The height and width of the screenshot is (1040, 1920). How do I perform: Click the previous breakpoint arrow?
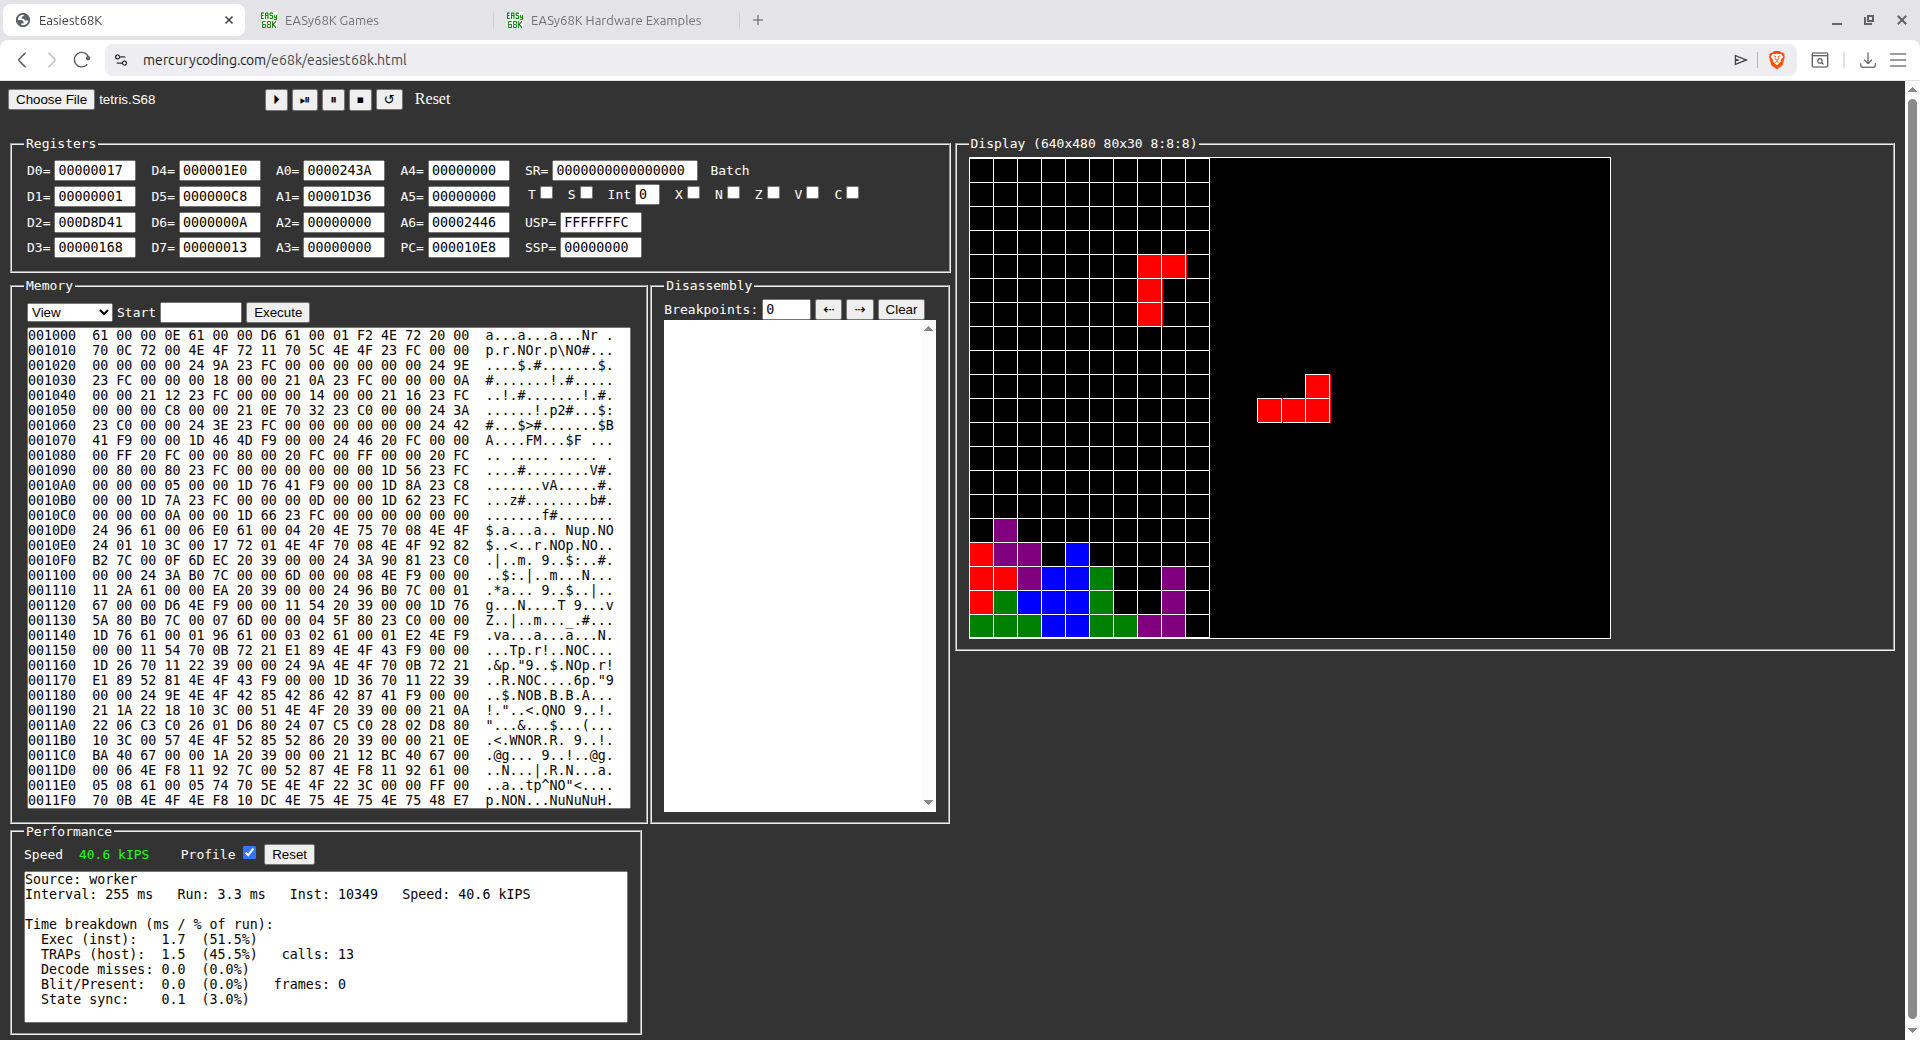pyautogui.click(x=828, y=309)
